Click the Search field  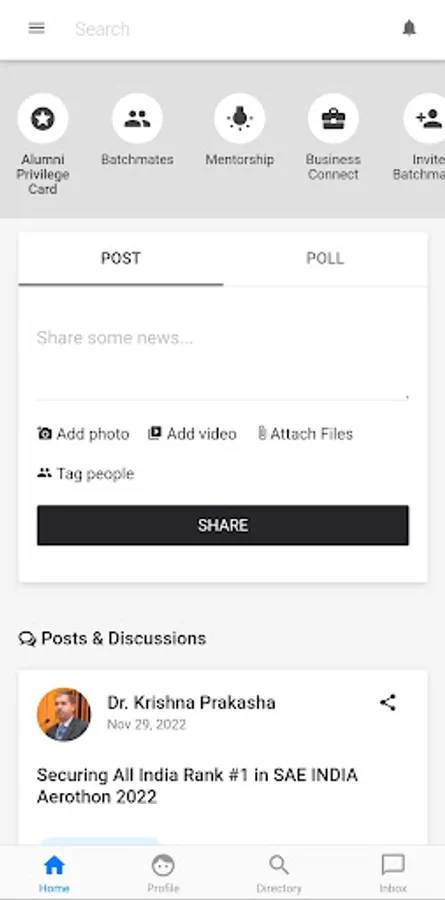coord(230,29)
